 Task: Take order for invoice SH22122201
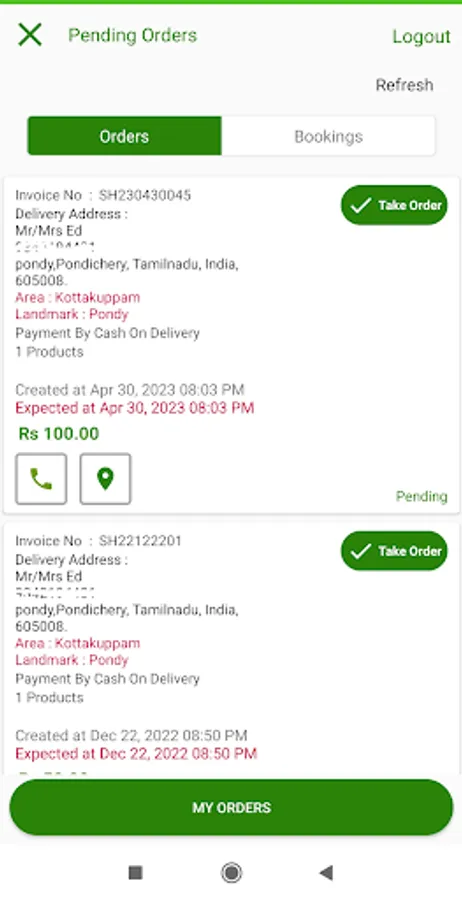394,551
